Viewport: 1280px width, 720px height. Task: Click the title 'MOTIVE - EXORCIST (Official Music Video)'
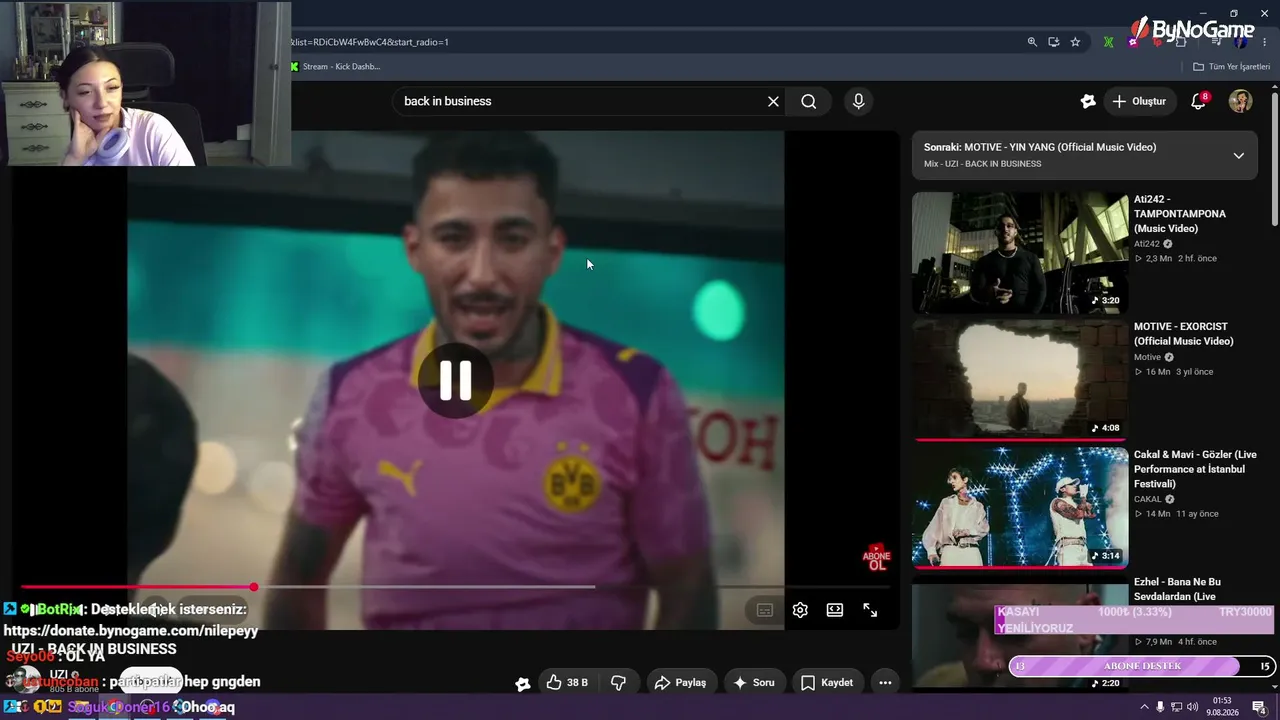click(1184, 334)
